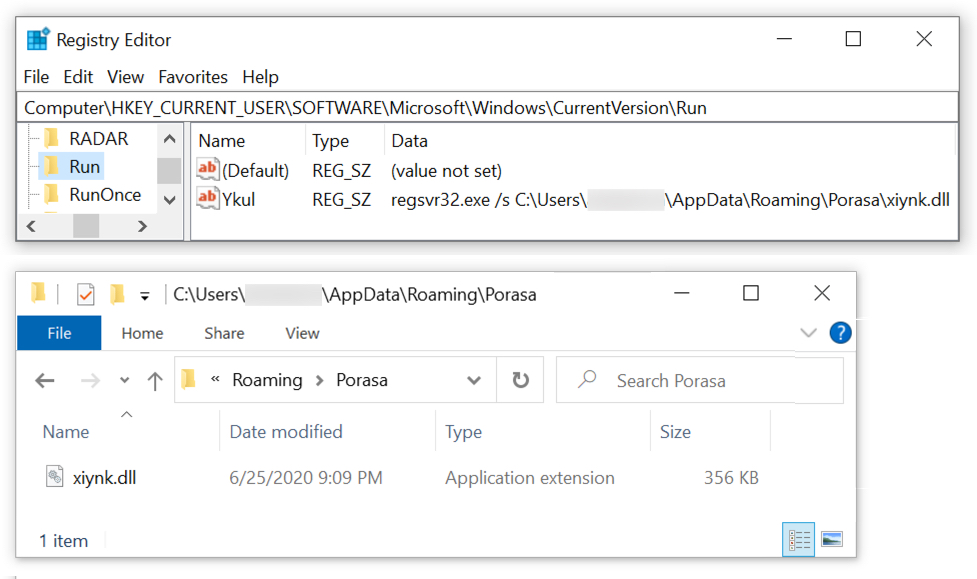The width and height of the screenshot is (977, 579).
Task: Select the (Default) registry value
Action: pyautogui.click(x=255, y=171)
